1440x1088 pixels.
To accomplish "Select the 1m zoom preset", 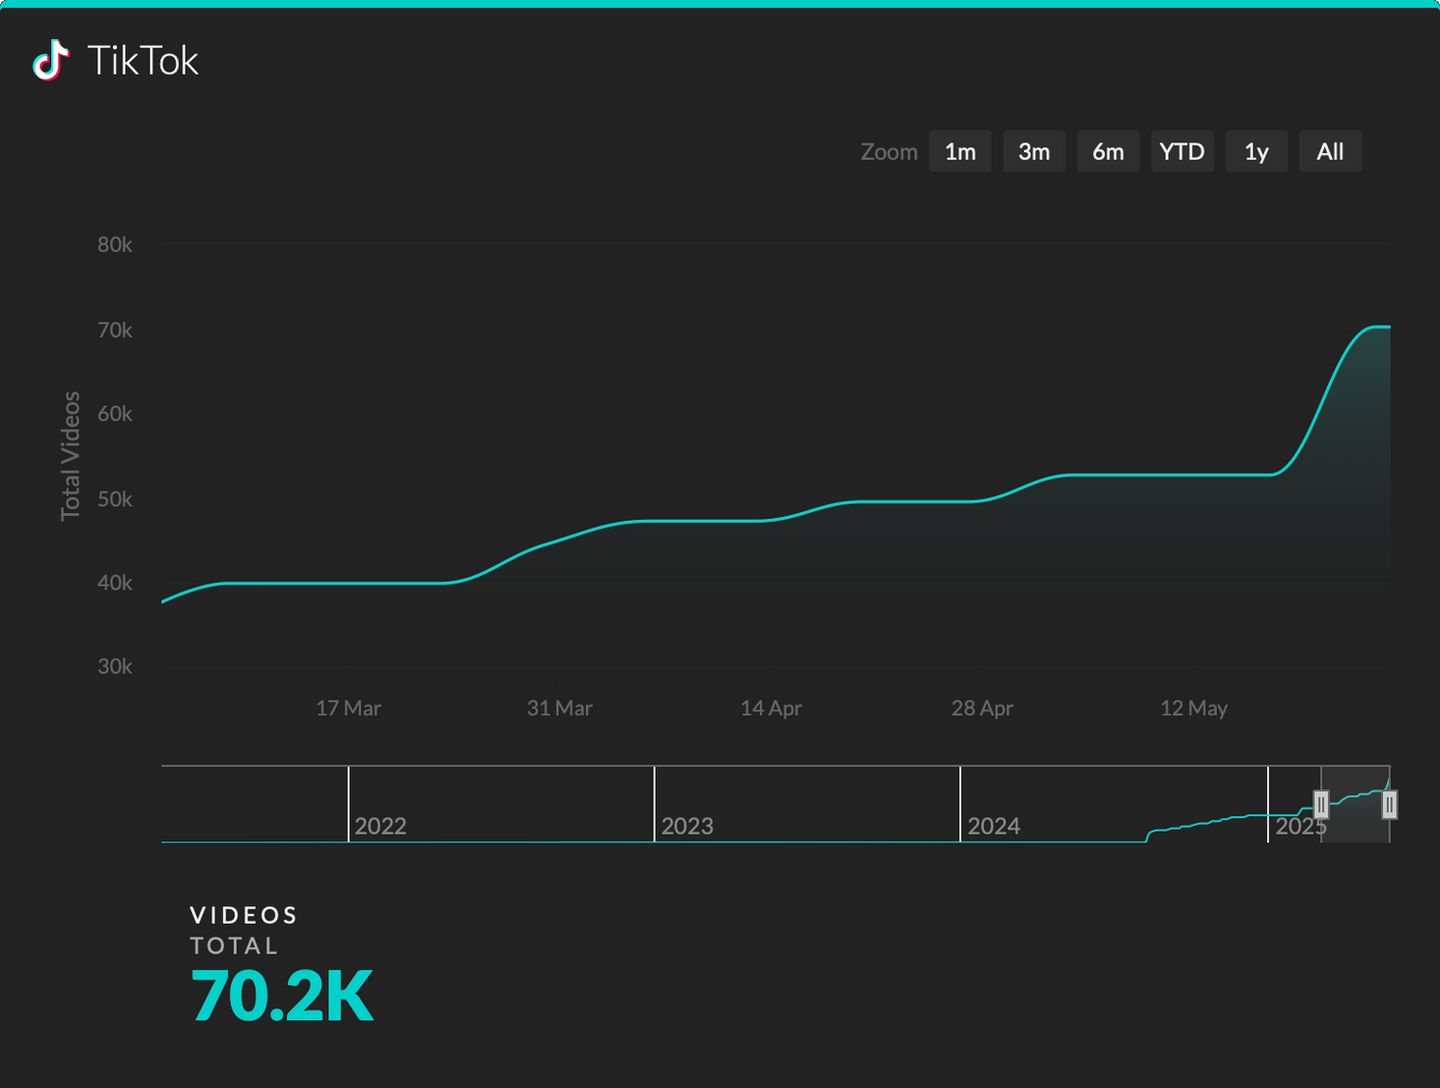I will click(x=959, y=151).
